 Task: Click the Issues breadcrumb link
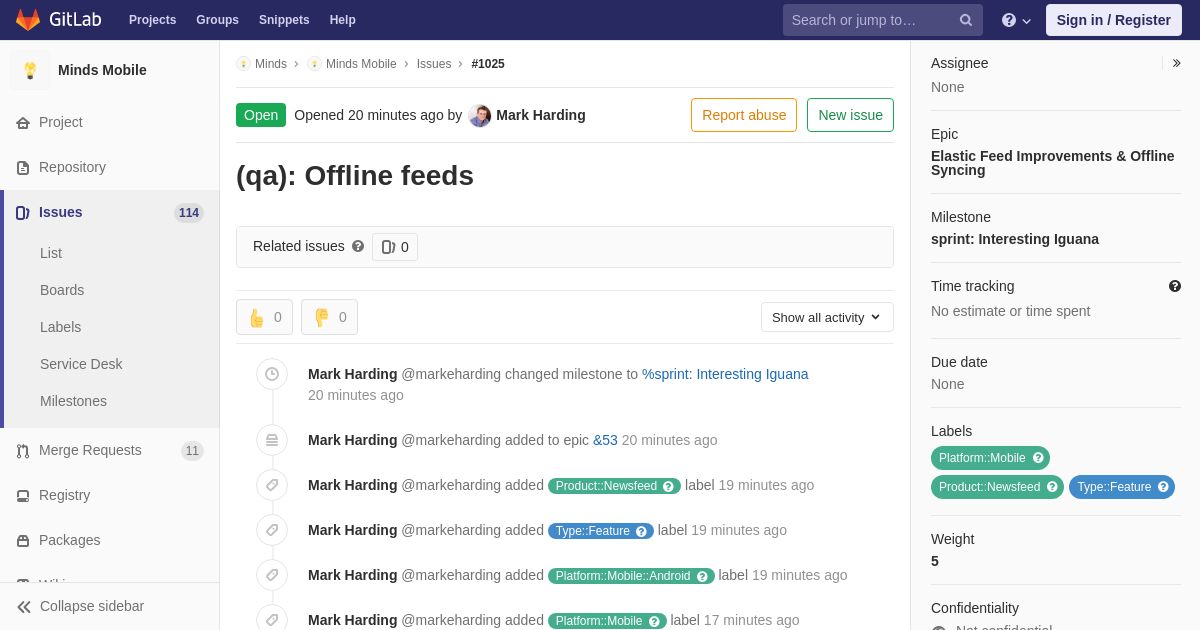click(434, 64)
